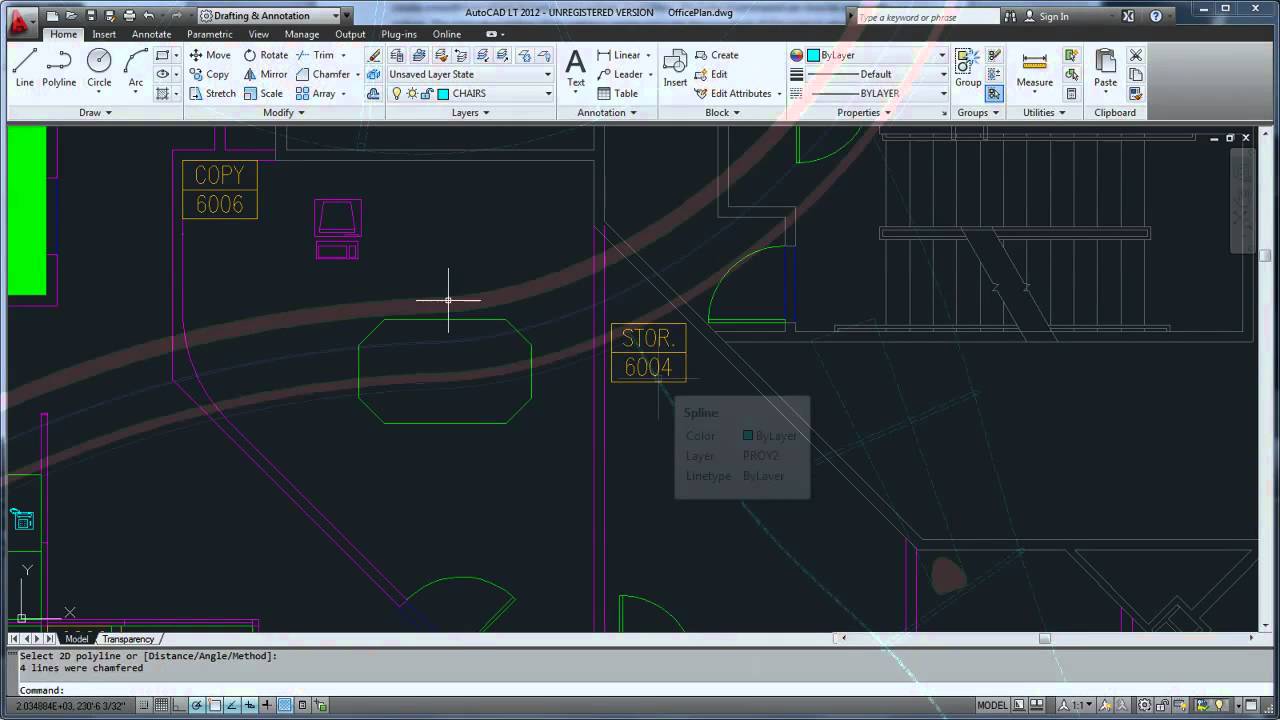Screen dimensions: 1280x720
Task: Click the cyan ByLayer color swatch
Action: [x=812, y=55]
